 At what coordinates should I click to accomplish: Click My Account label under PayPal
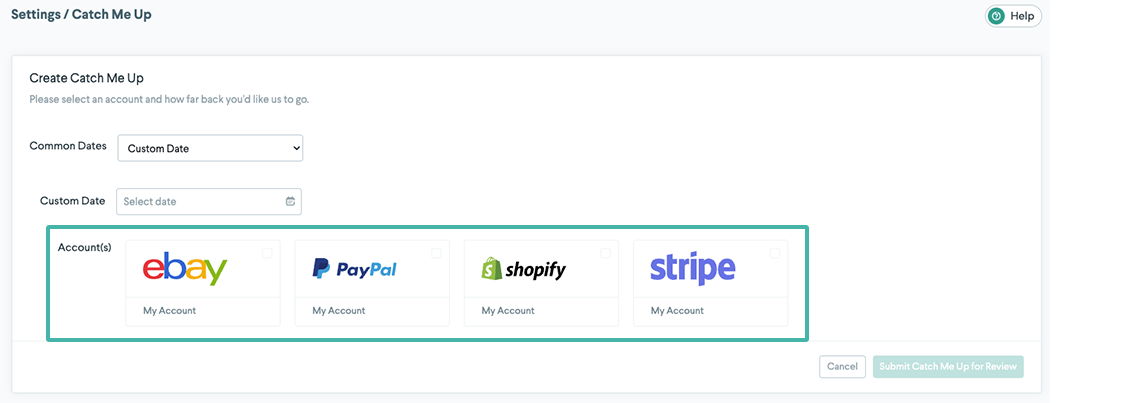pos(339,311)
